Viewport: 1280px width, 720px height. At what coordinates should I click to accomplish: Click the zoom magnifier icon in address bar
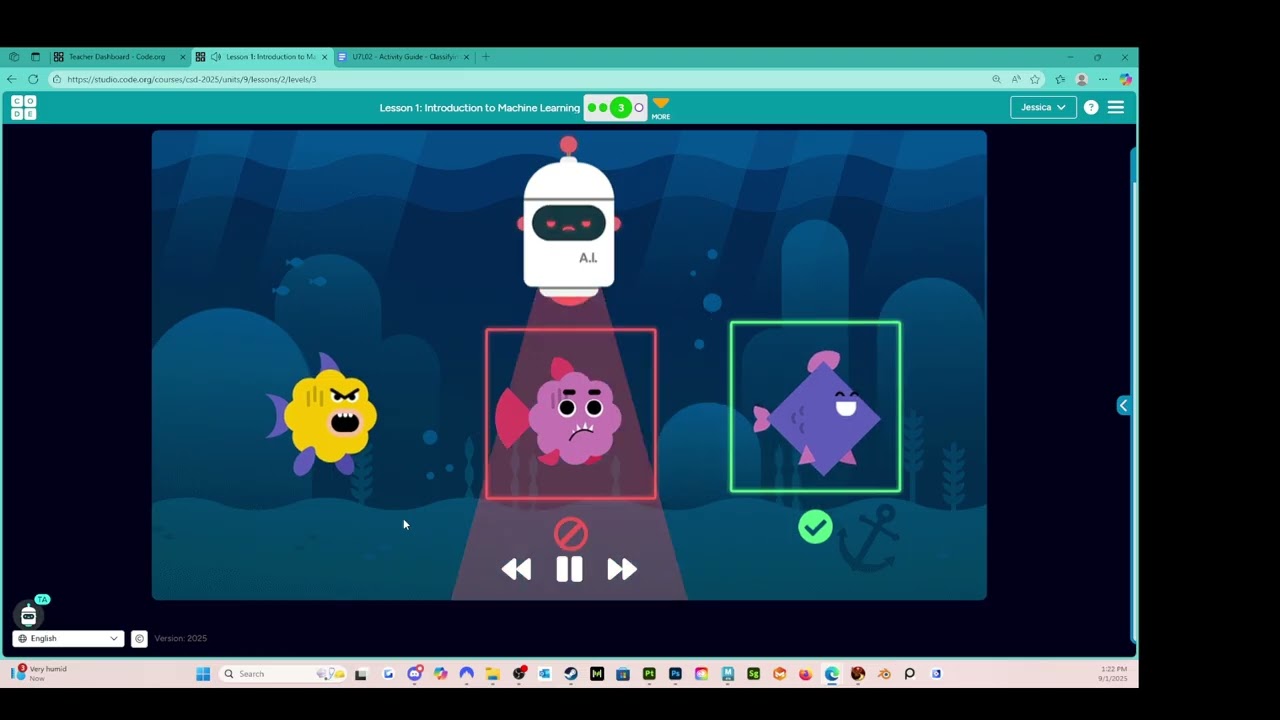click(x=996, y=79)
